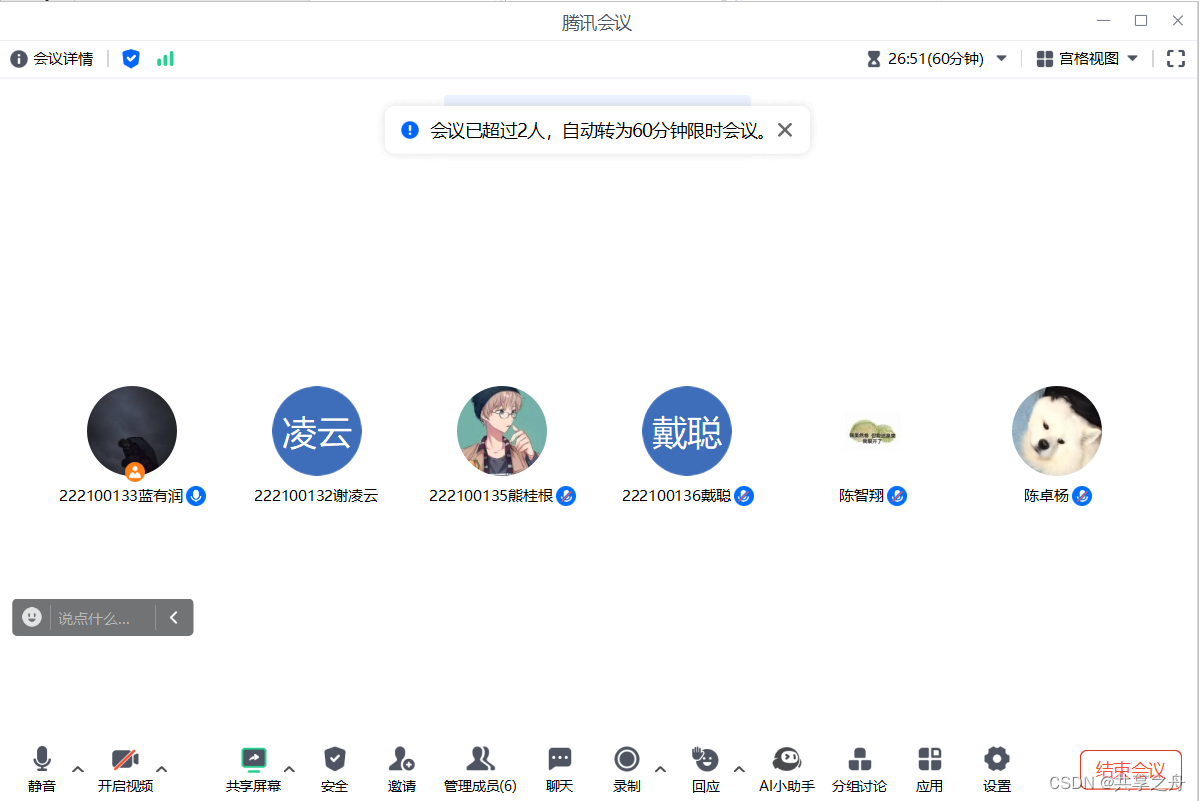Screen dimensions: 1201x801
Task: Click orange host badge on 蓝有润 avatar
Action: point(135,472)
